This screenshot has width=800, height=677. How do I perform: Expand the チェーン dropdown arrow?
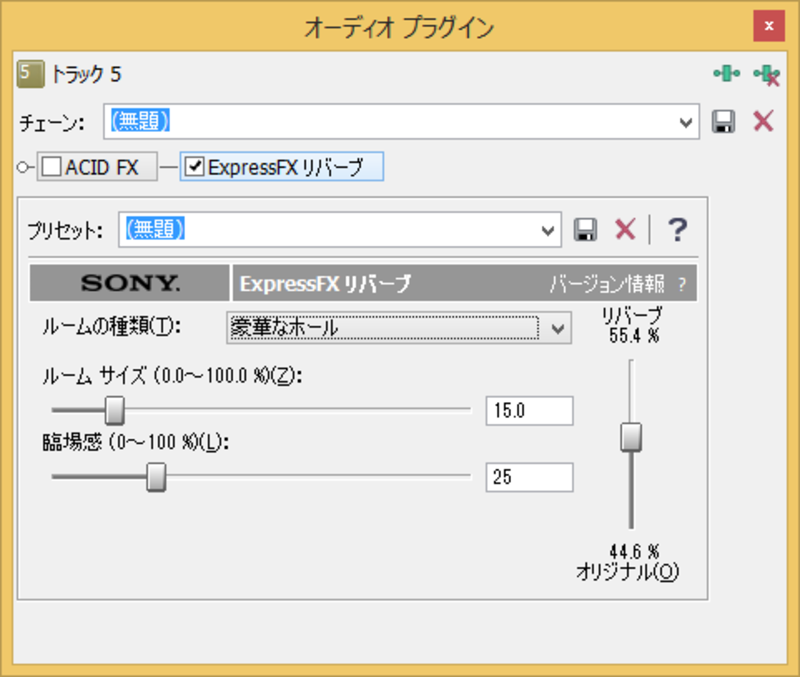coord(686,122)
